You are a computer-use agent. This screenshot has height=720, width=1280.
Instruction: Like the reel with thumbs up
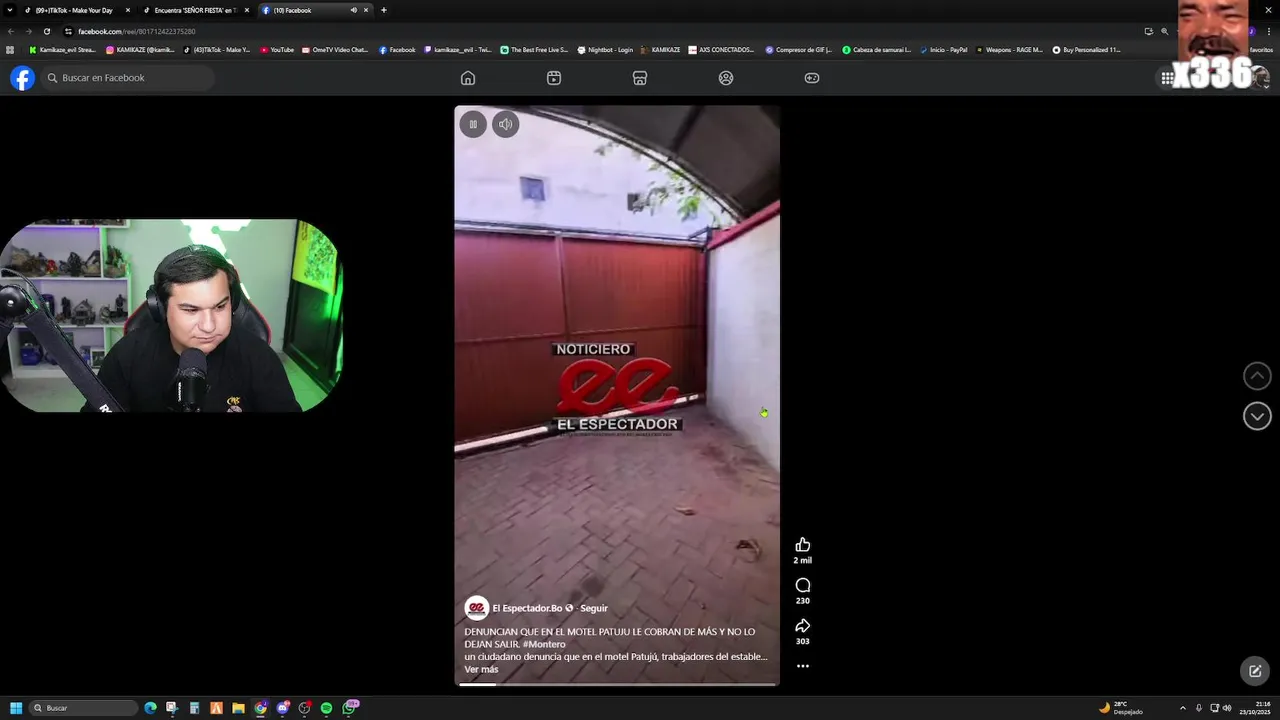(802, 545)
